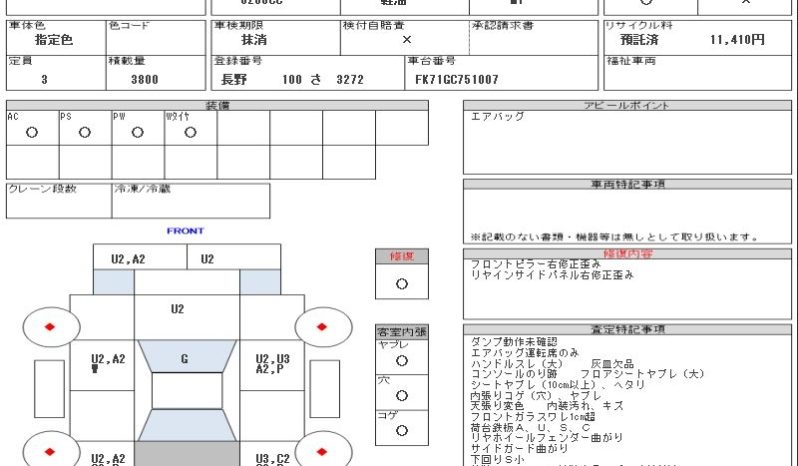Click the 色コード field
The height and width of the screenshot is (466, 798).
tap(155, 38)
